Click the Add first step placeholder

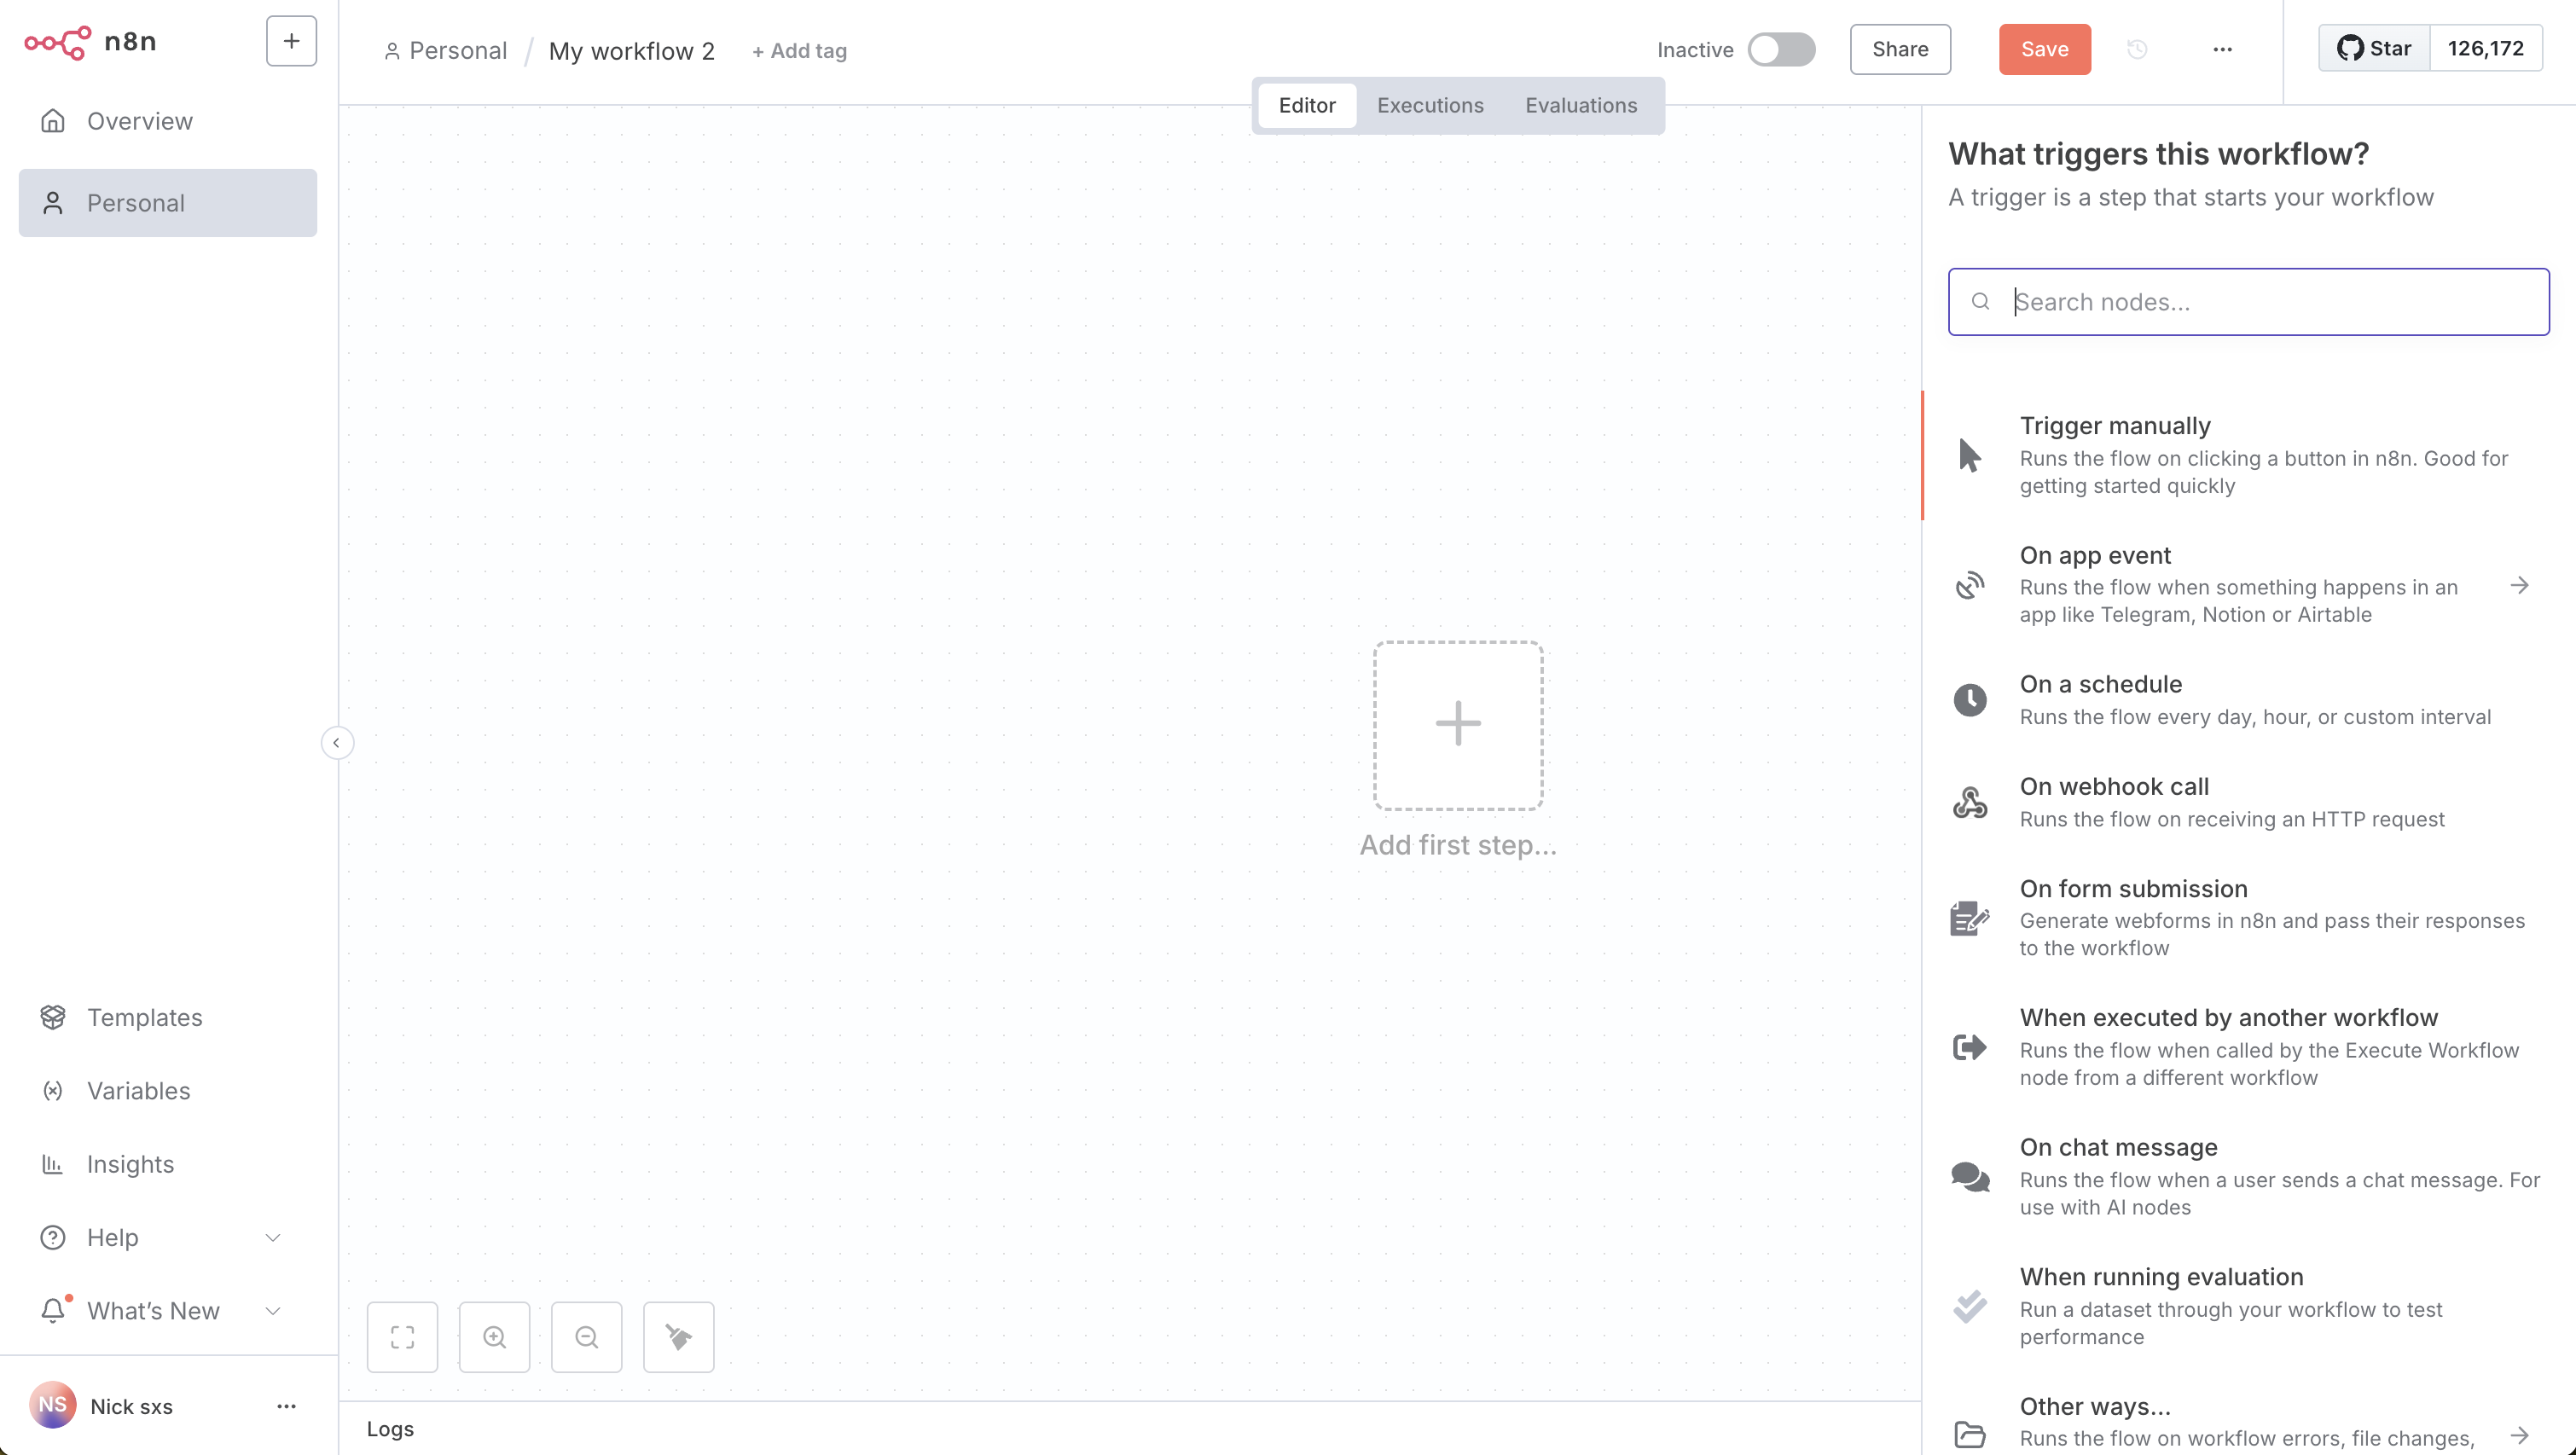[1458, 725]
